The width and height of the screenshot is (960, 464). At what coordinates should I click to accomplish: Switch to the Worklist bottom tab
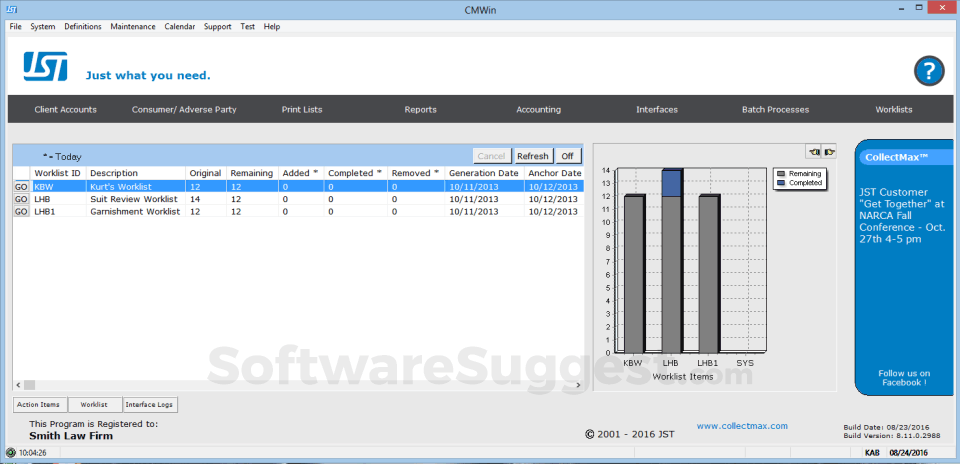tap(94, 405)
